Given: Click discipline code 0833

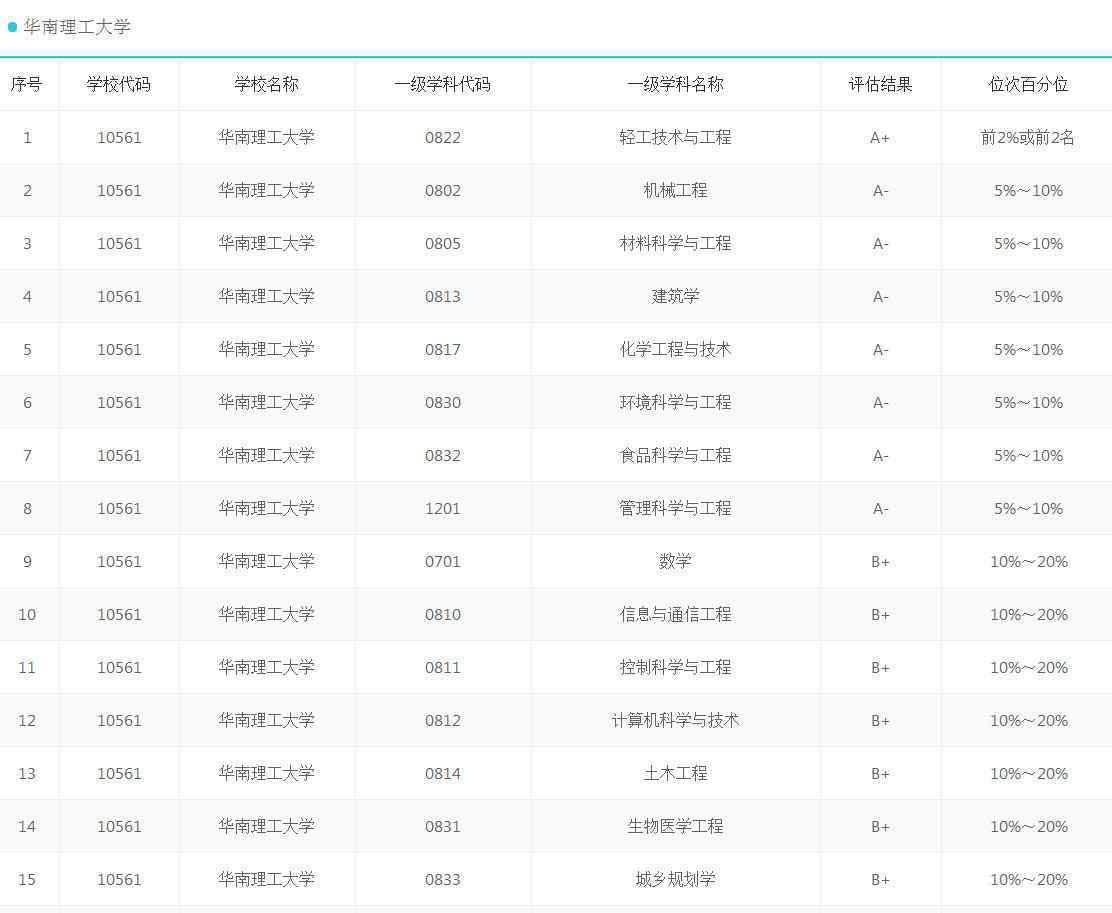Looking at the screenshot, I should (x=443, y=880).
